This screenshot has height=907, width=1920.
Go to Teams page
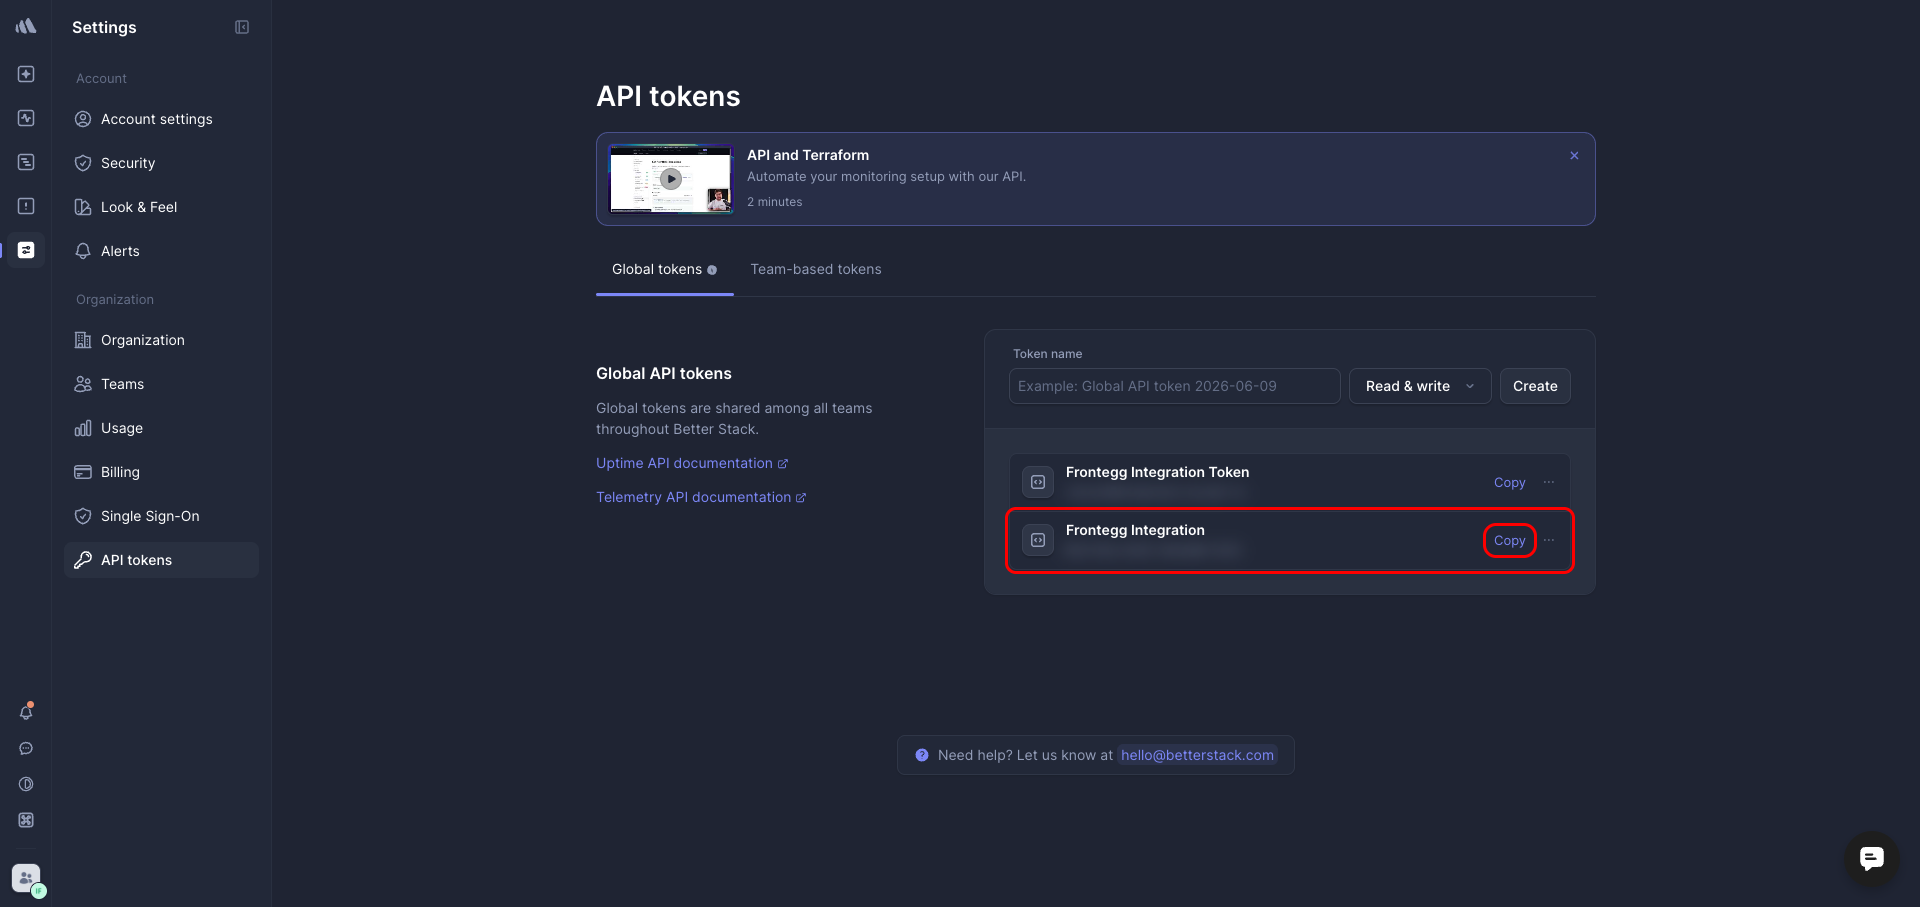tap(161, 384)
